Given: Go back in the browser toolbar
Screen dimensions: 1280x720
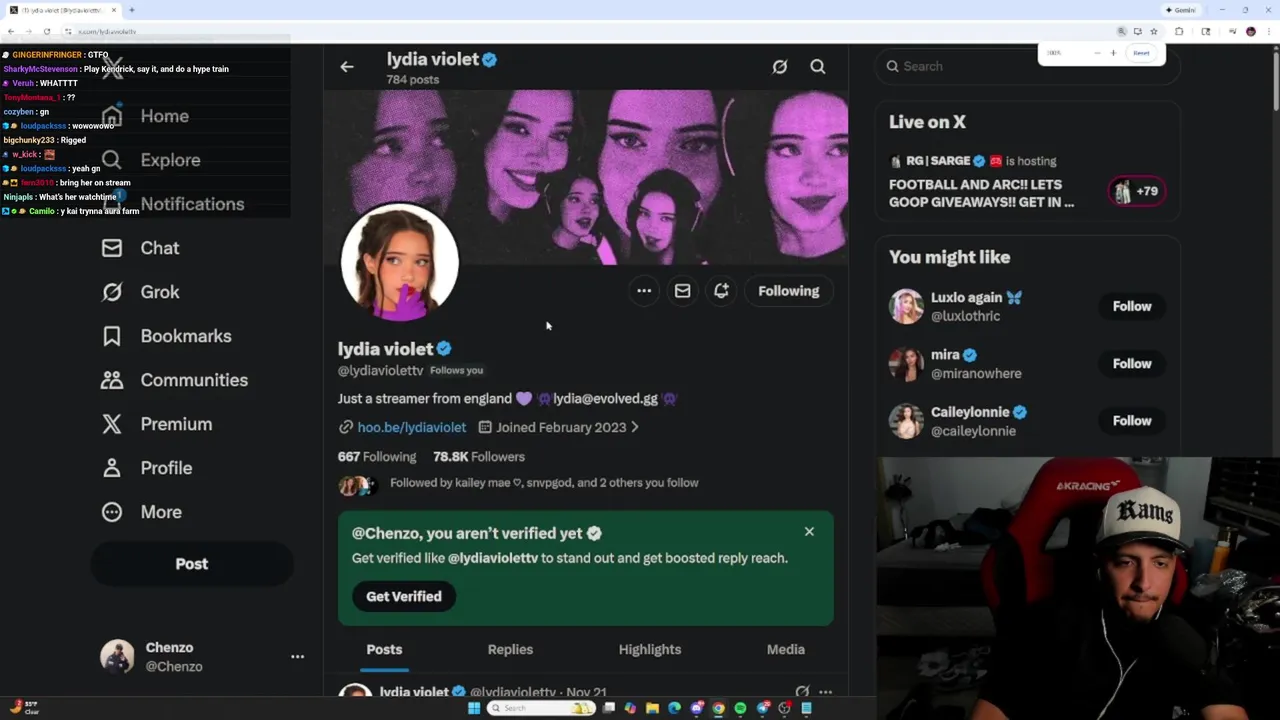Looking at the screenshot, I should 11,31.
